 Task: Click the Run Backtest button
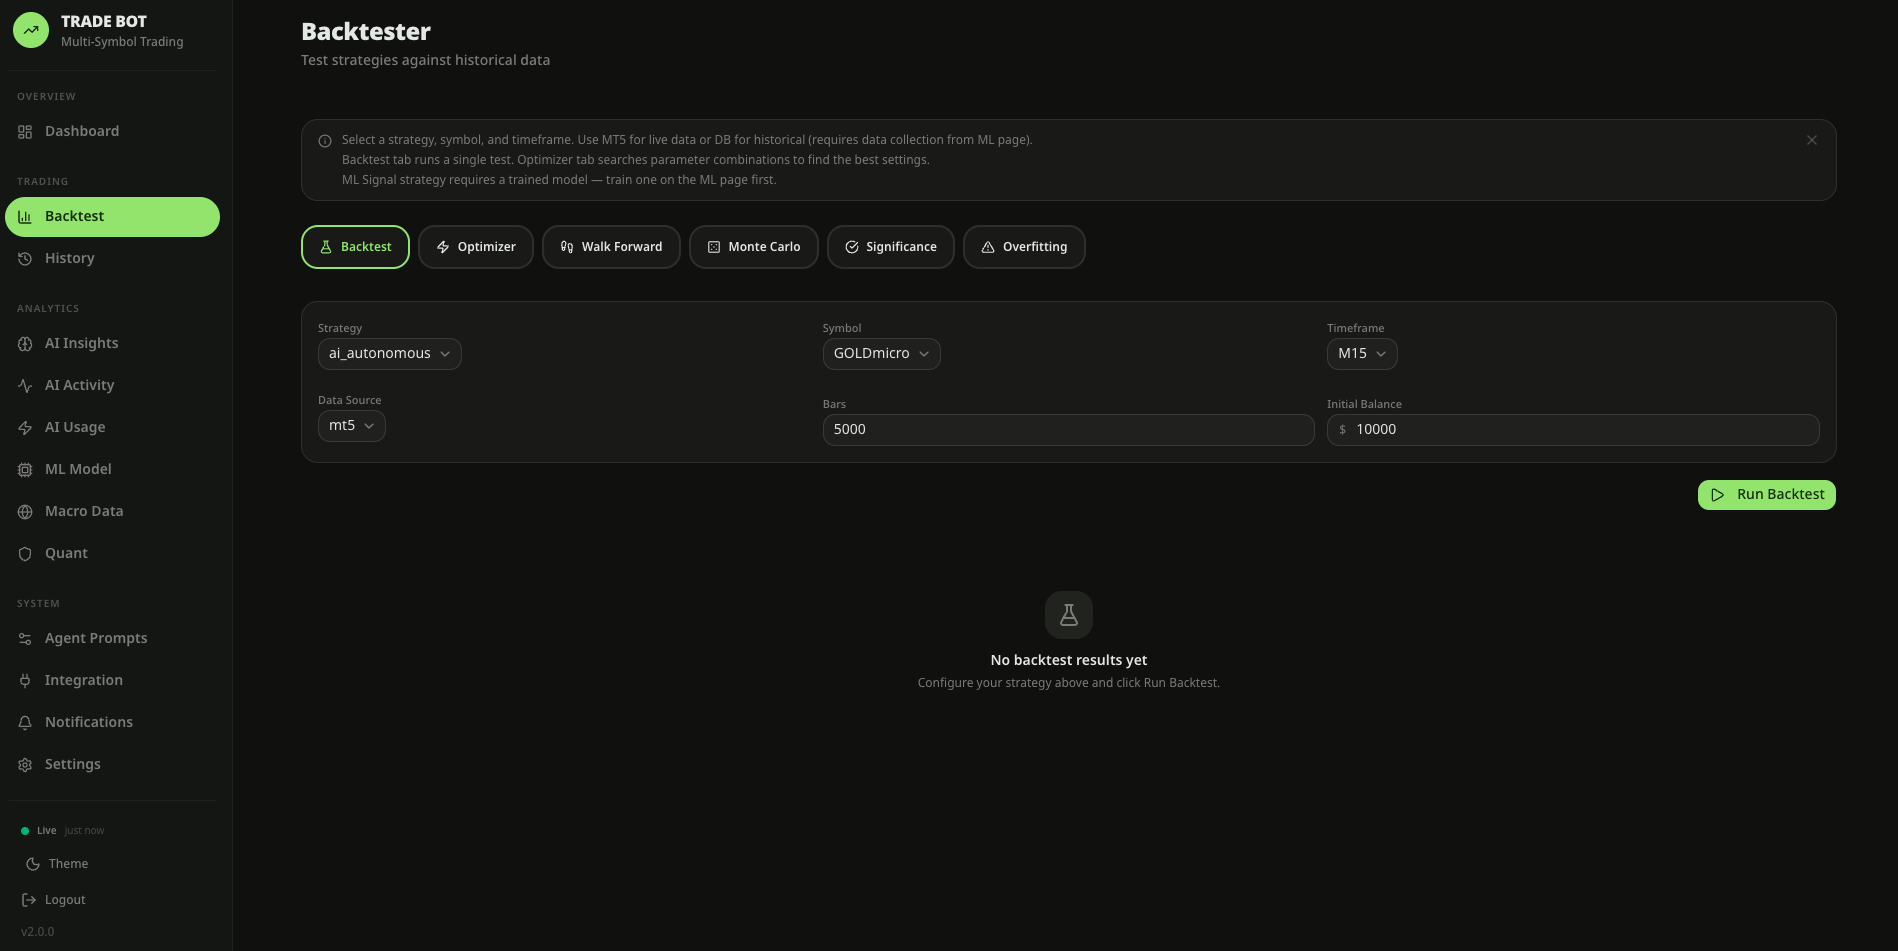tap(1766, 495)
